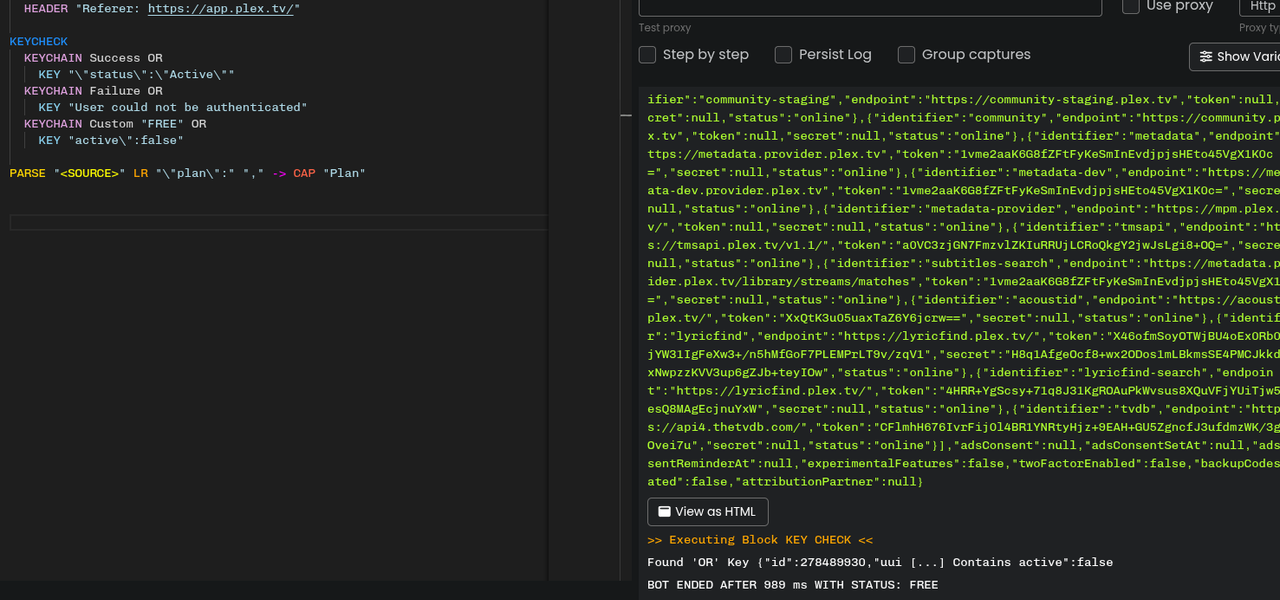Enable the Persist Log option
This screenshot has width=1280, height=600.
coord(784,55)
